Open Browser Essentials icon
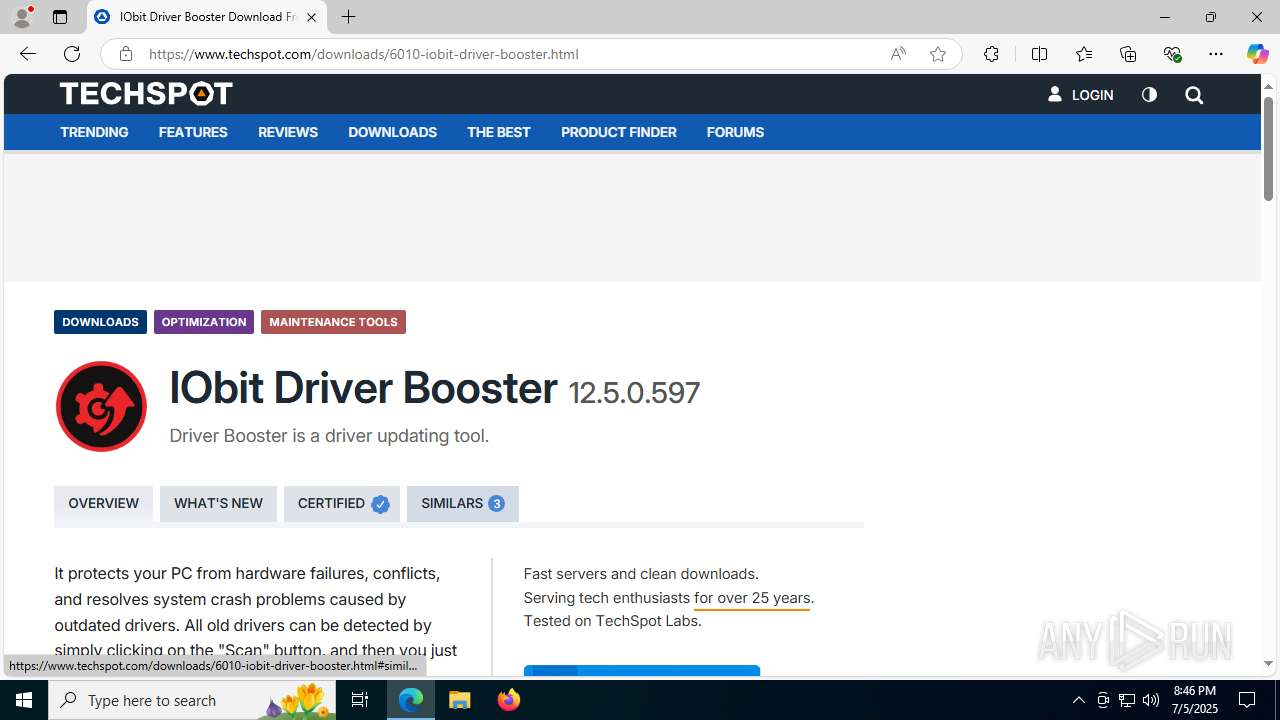This screenshot has height=720, width=1280. click(1172, 54)
